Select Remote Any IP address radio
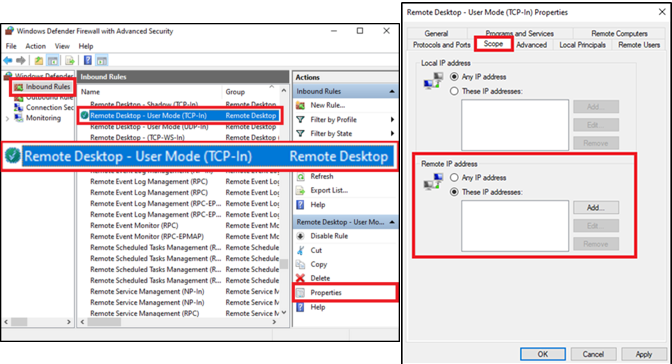Viewport: 672px width, 364px height. (x=454, y=177)
